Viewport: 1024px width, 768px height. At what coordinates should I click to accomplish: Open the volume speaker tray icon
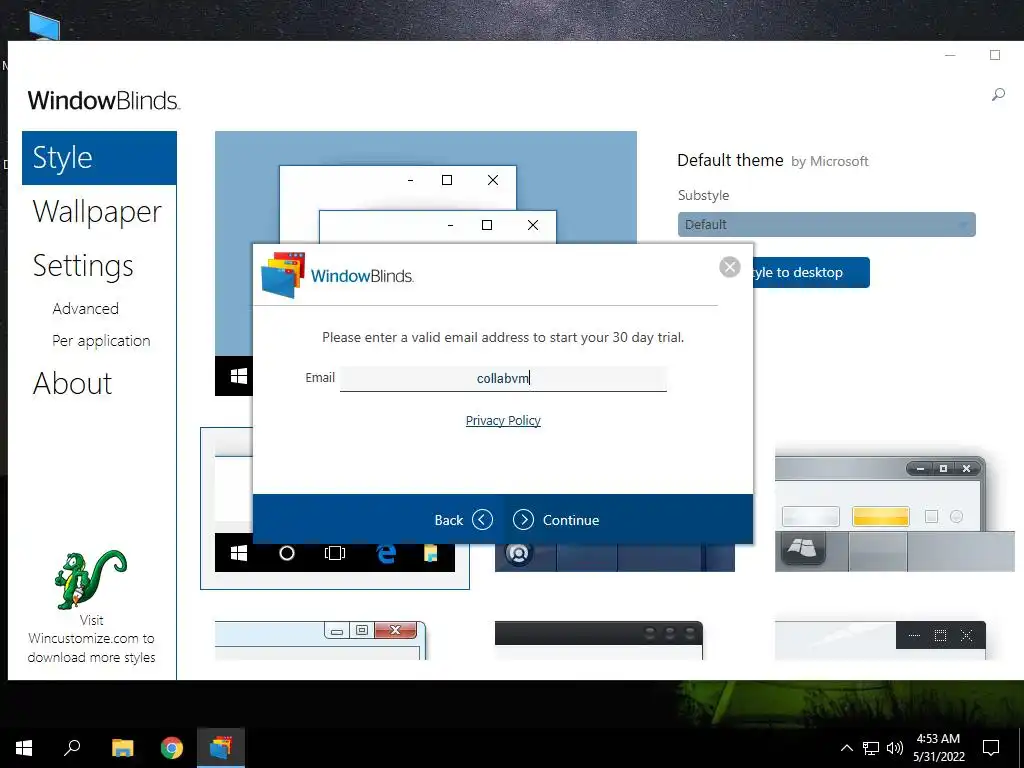pyautogui.click(x=895, y=748)
